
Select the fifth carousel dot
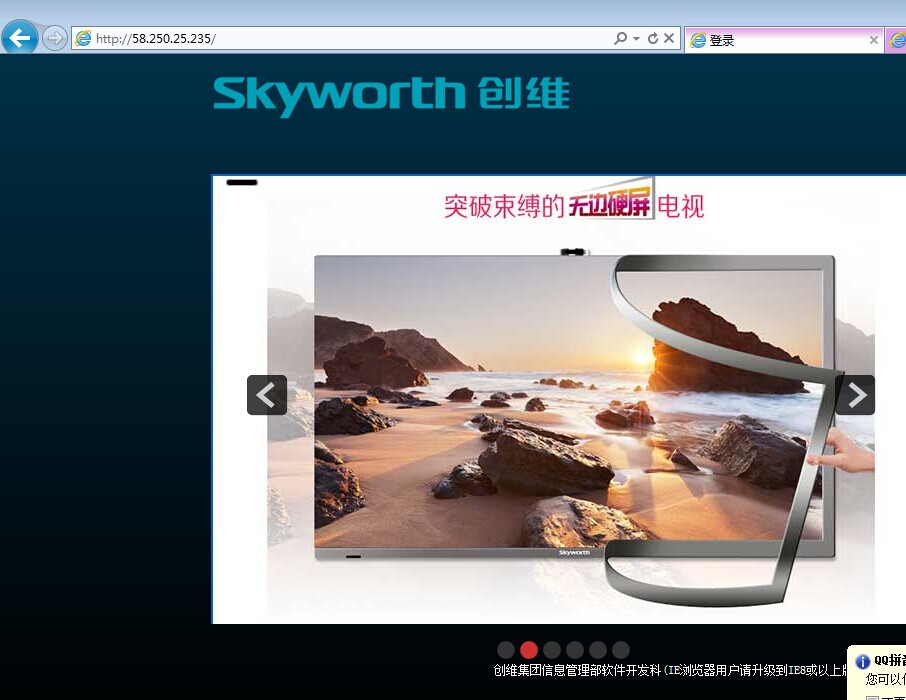tap(598, 650)
